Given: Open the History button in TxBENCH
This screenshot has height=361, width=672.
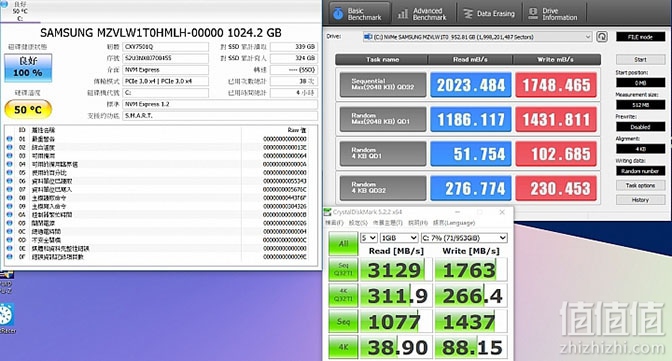Looking at the screenshot, I should click(x=640, y=200).
